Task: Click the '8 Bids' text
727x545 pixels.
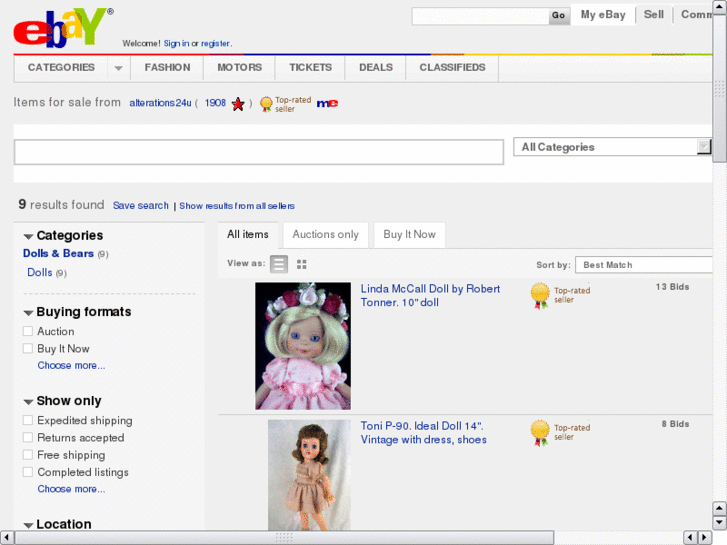Action: click(x=675, y=424)
